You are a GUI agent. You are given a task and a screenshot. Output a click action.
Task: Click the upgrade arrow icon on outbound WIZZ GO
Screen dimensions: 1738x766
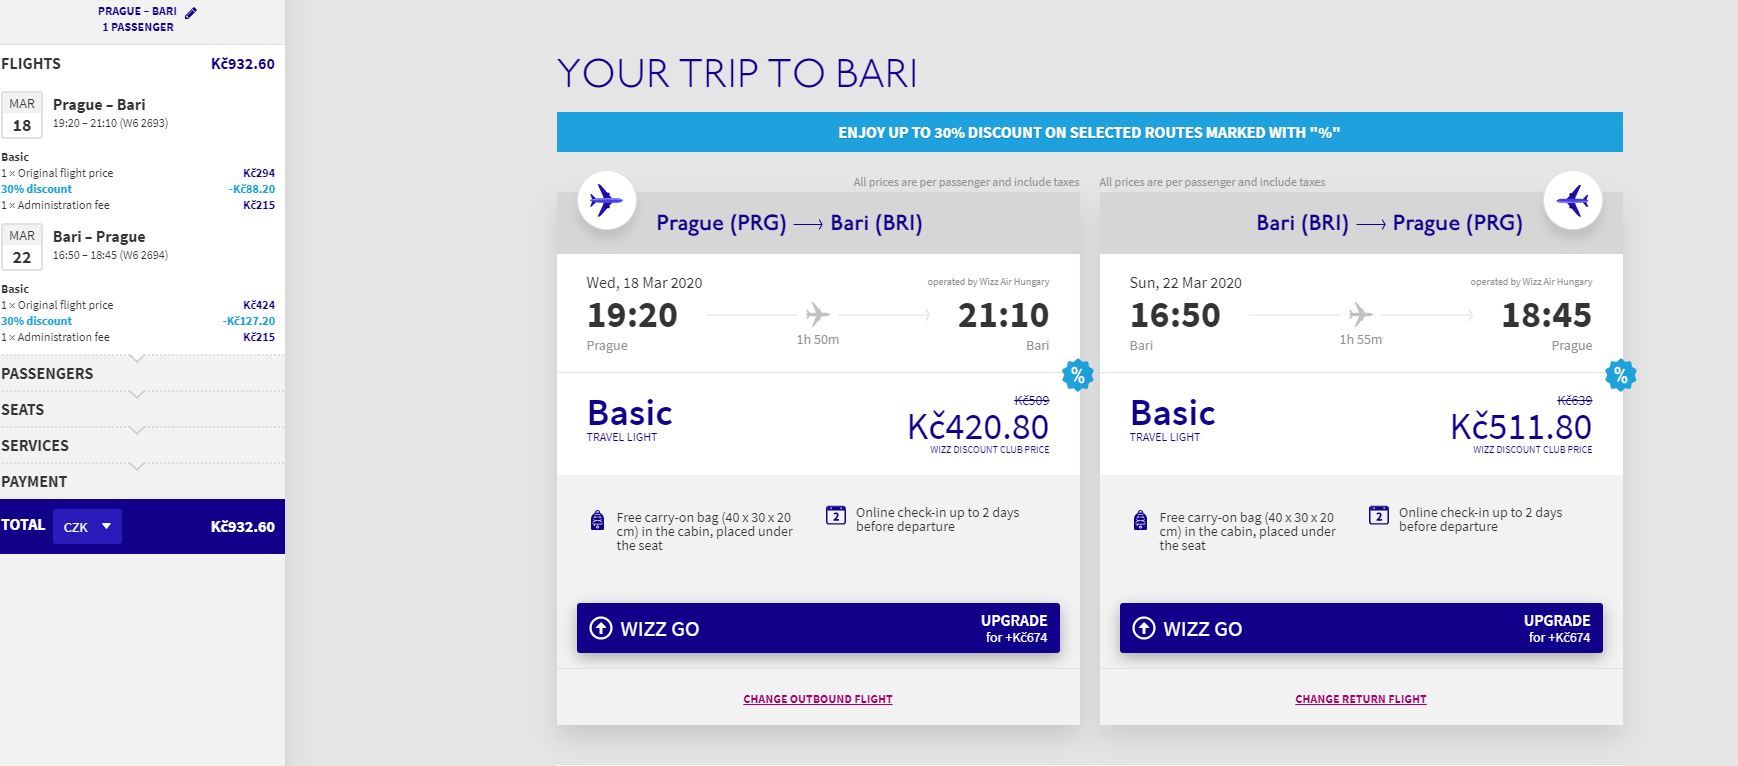point(601,628)
